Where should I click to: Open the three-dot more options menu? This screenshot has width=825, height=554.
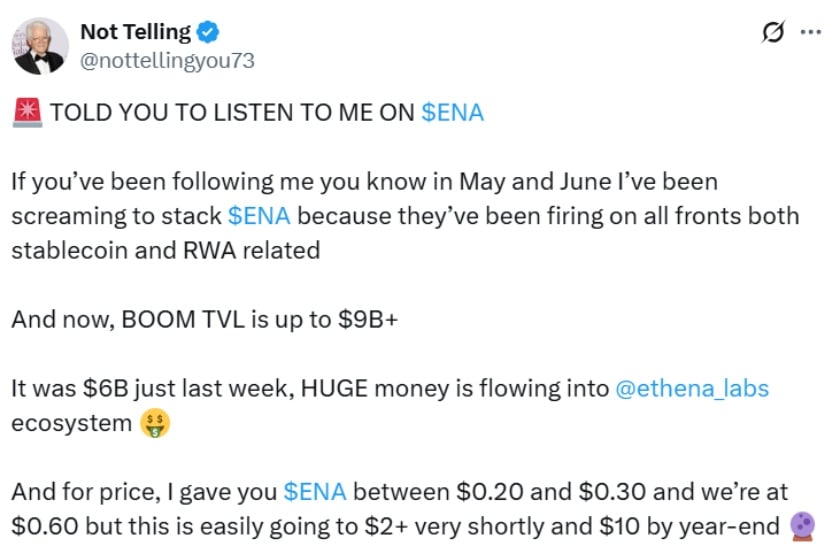(x=811, y=33)
